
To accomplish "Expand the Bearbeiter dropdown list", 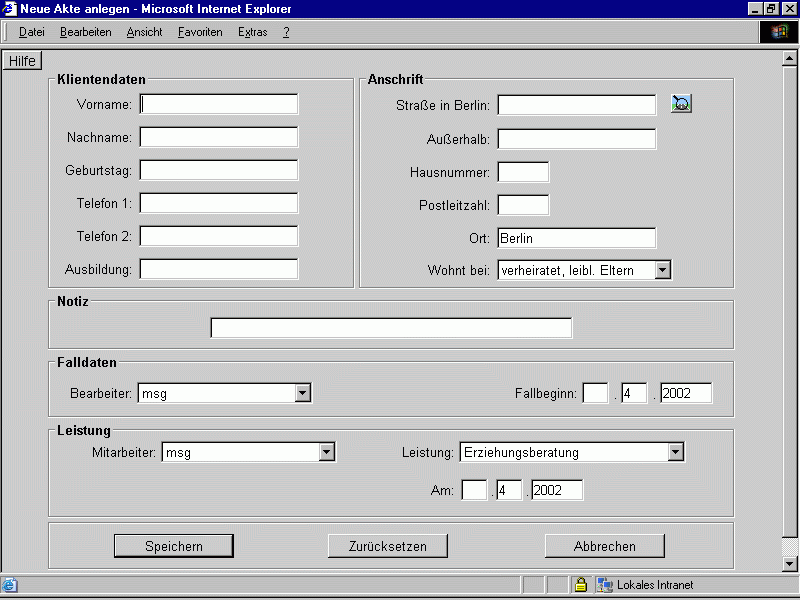I will pyautogui.click(x=303, y=394).
